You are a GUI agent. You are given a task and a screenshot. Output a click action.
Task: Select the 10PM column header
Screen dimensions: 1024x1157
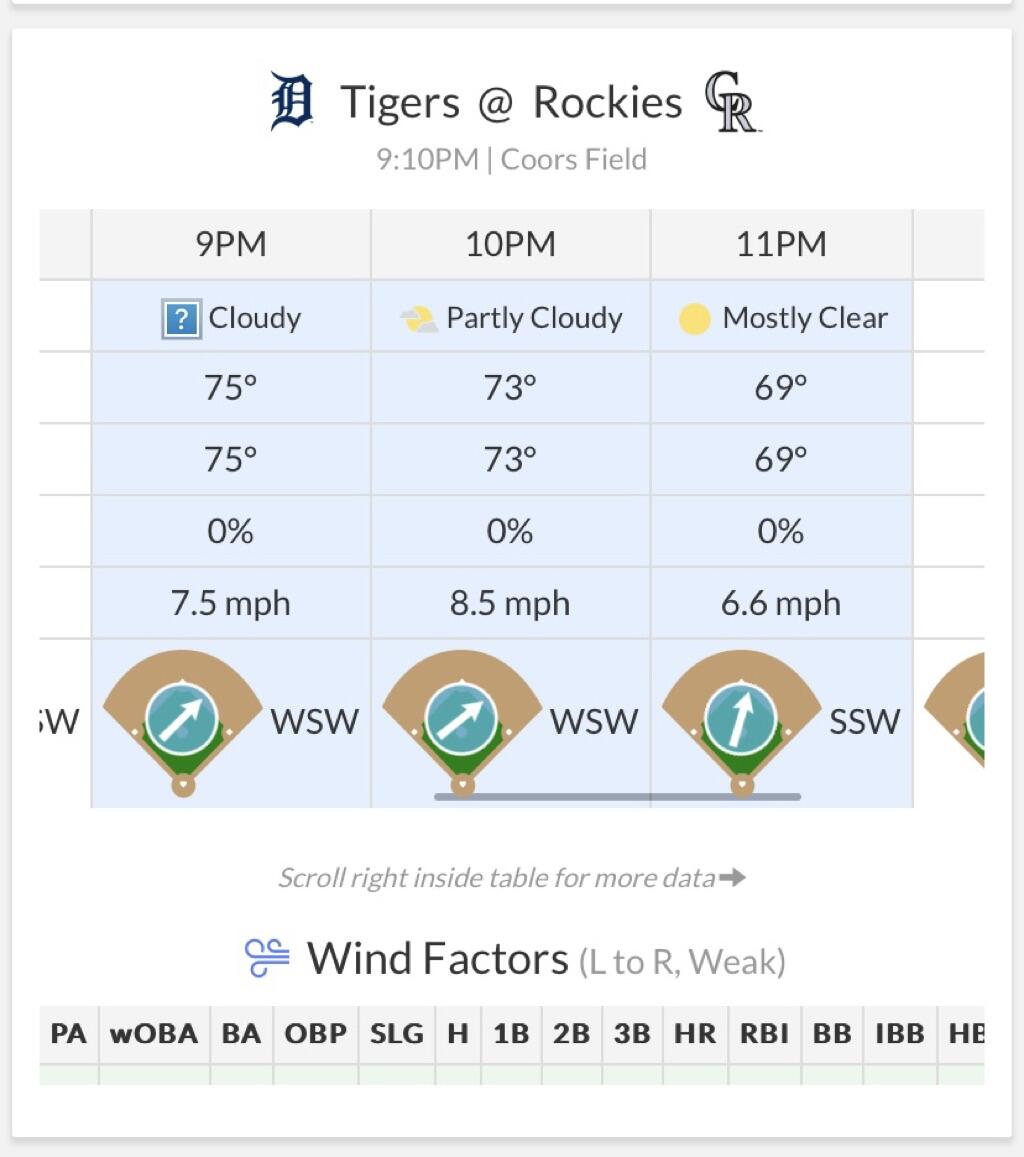pos(511,244)
